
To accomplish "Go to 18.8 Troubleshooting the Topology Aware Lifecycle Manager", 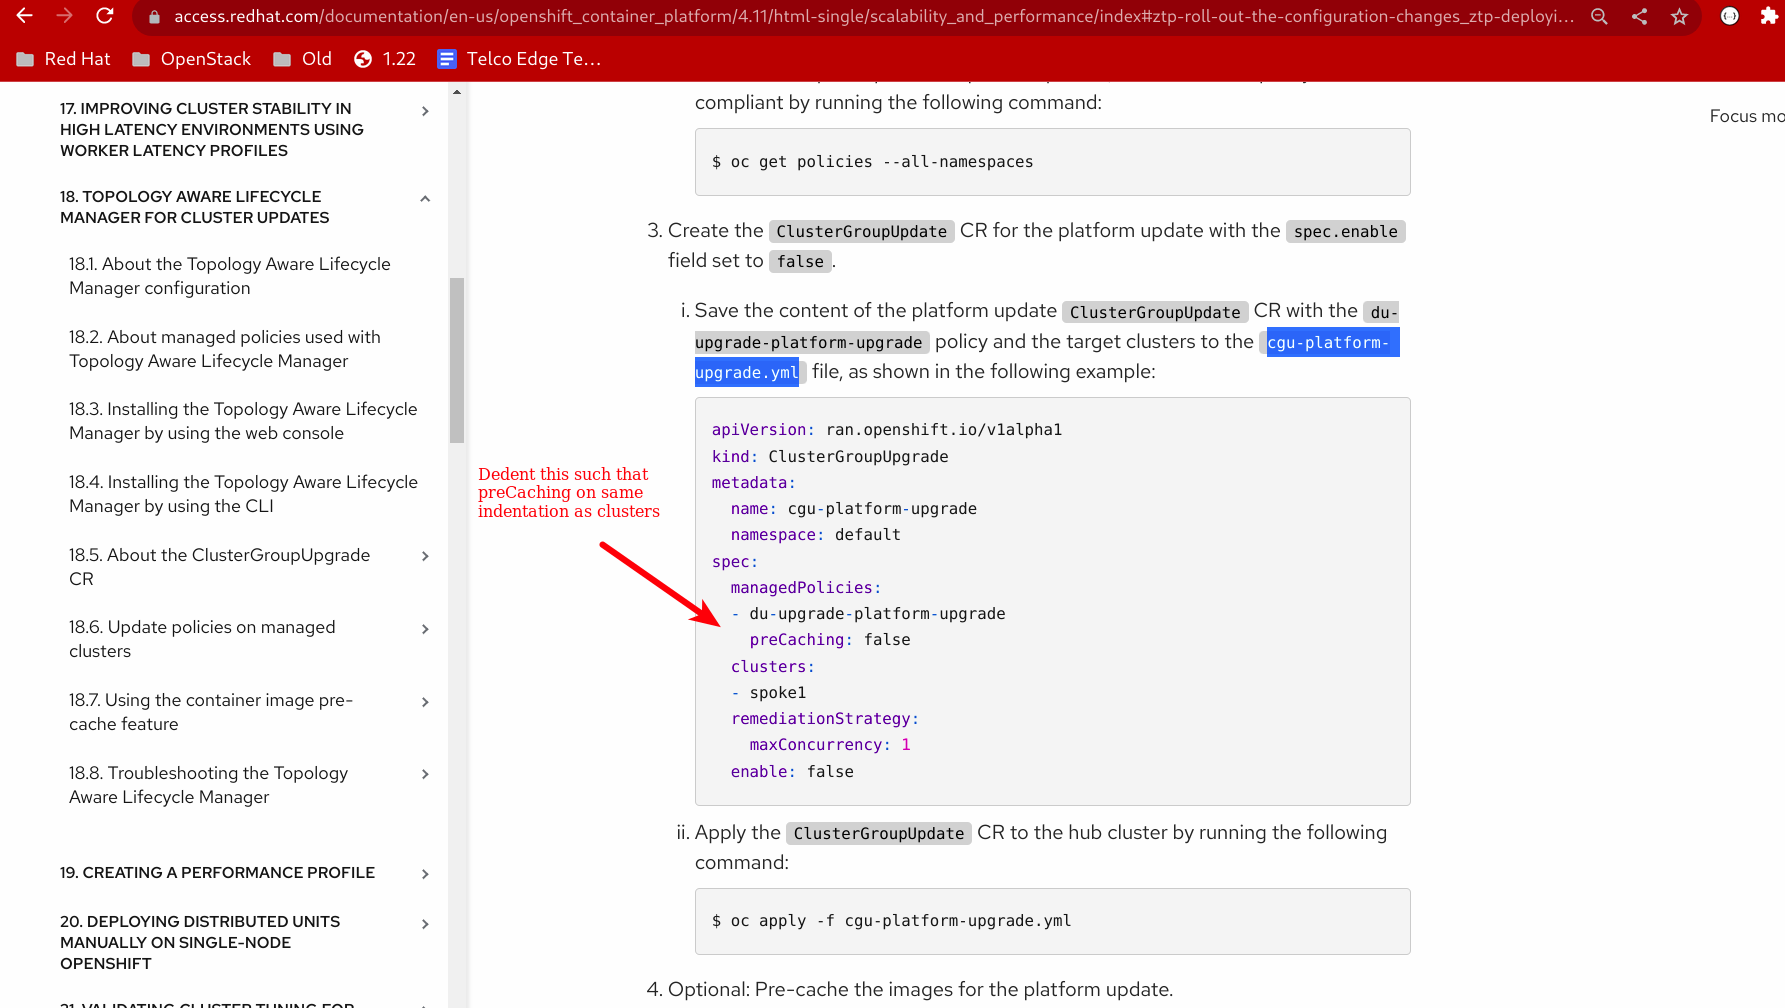I will point(209,785).
